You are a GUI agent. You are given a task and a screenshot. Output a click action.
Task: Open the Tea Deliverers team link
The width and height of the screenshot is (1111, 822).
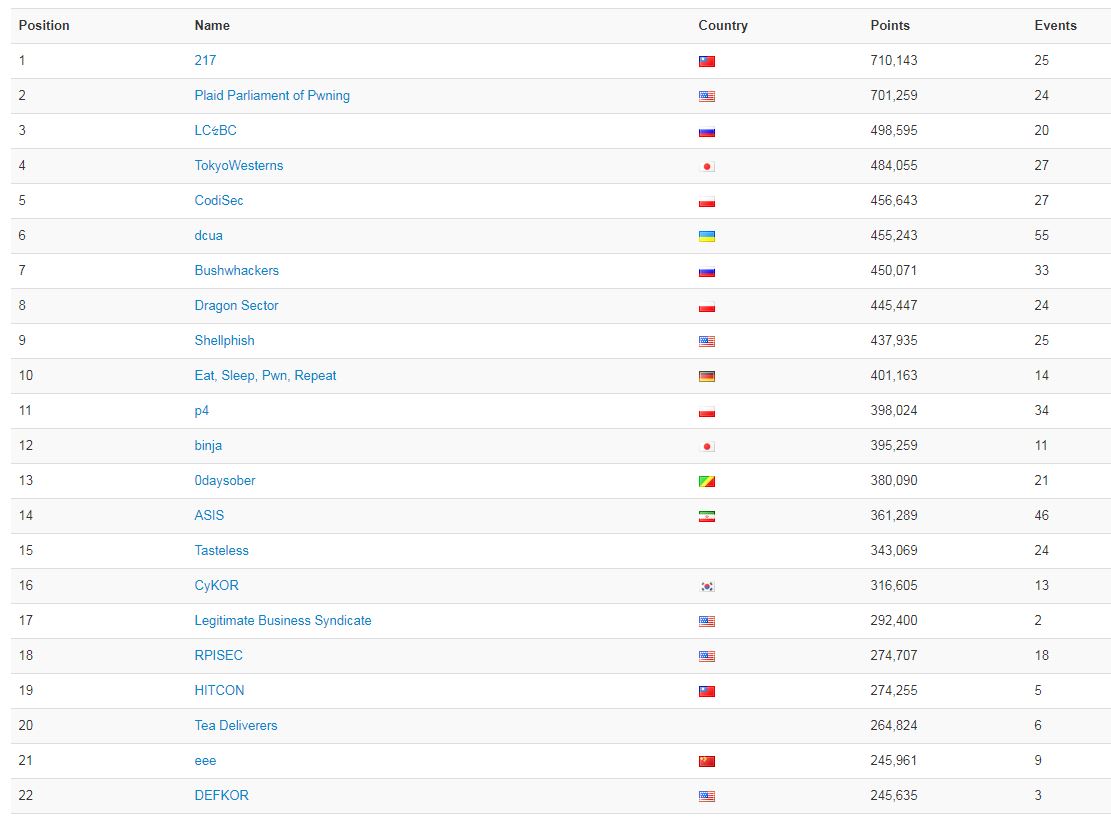point(235,725)
